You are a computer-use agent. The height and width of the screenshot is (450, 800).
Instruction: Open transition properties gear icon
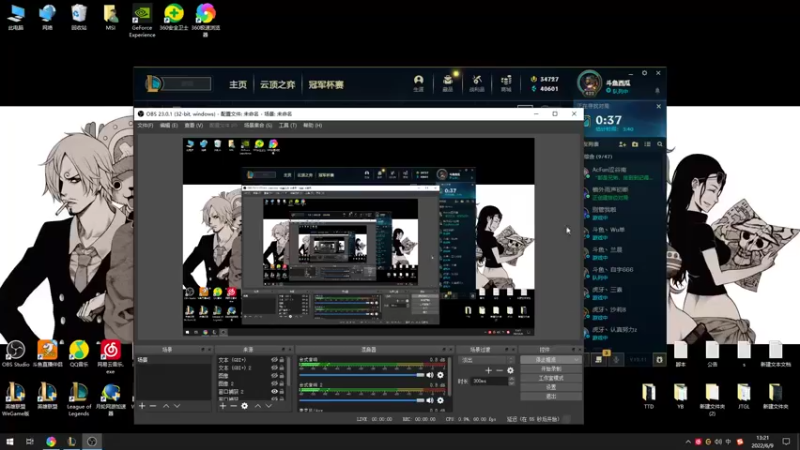tap(510, 370)
